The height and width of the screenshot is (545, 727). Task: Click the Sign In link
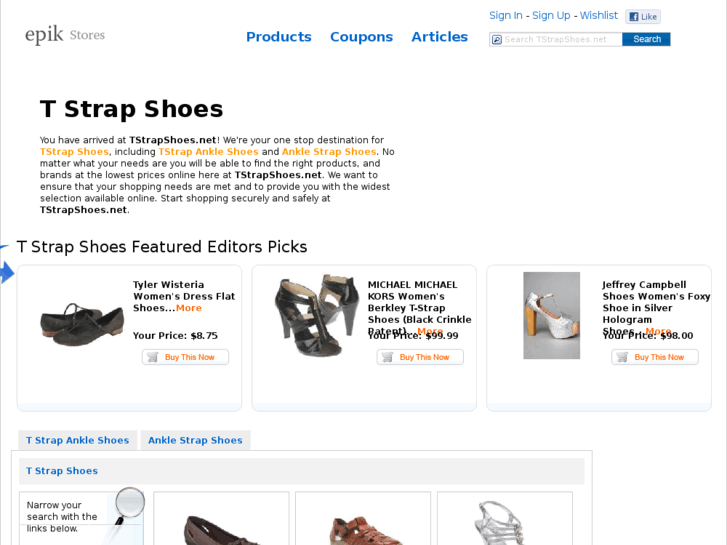505,16
